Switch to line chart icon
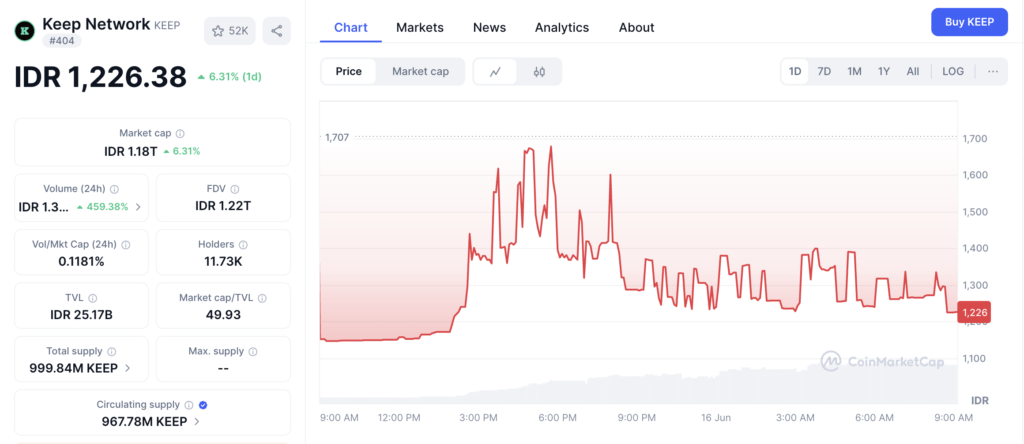This screenshot has height=444, width=1024. (495, 72)
